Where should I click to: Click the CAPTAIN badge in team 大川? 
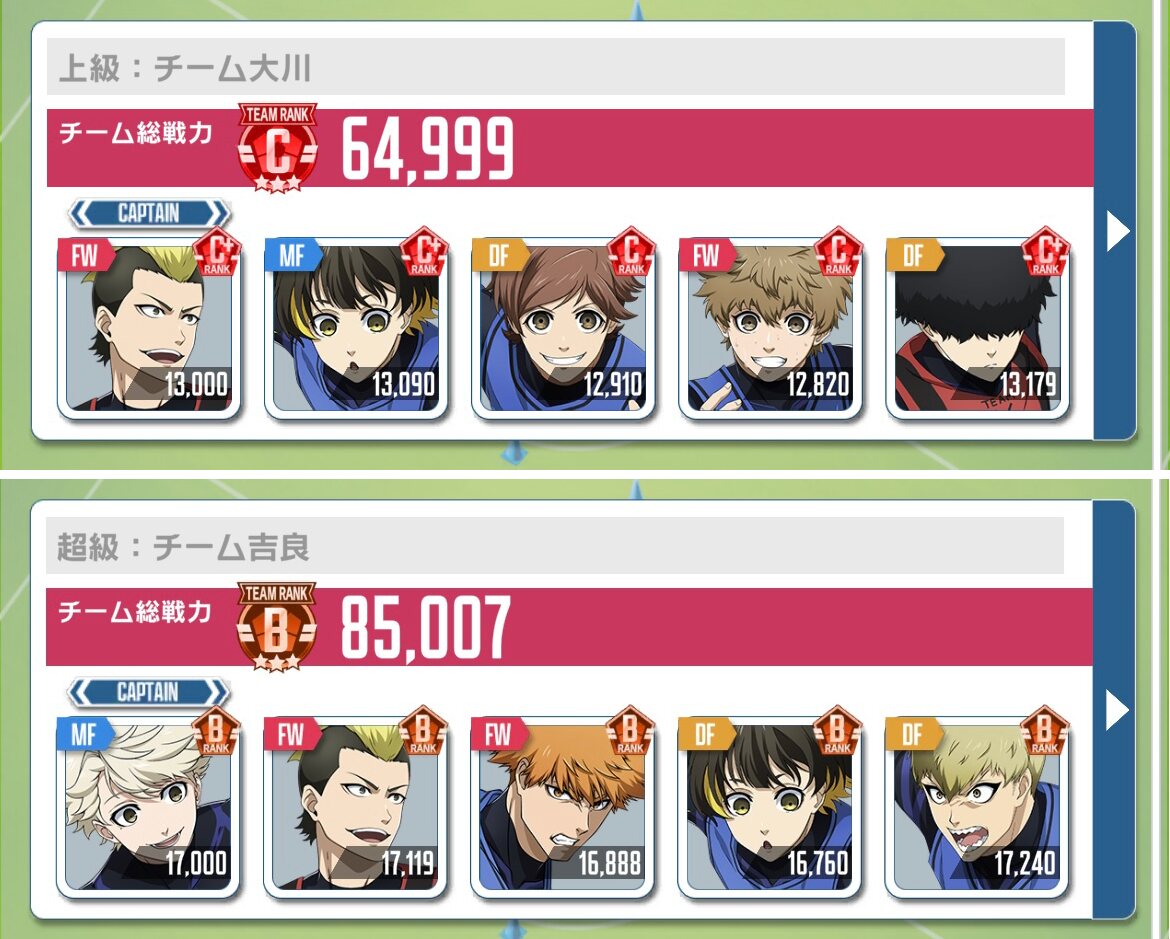coord(149,213)
